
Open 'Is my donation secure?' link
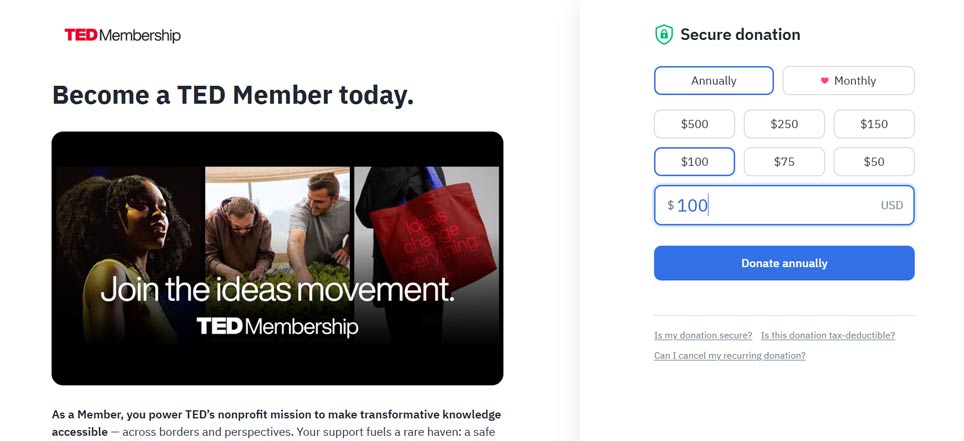(702, 336)
